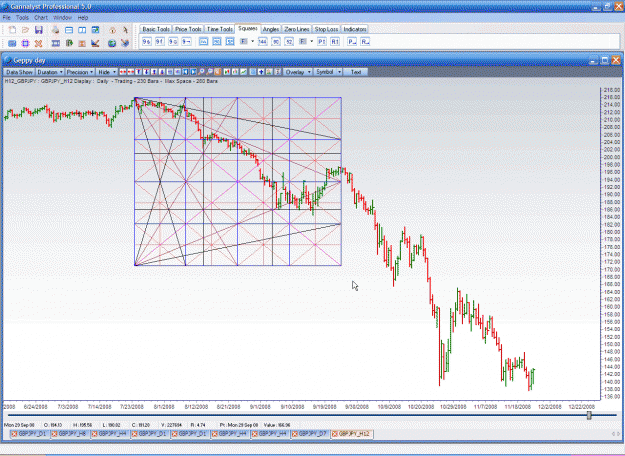Viewport: 625px width, 456px height.
Task: Open the Help menu
Action: 83,18
